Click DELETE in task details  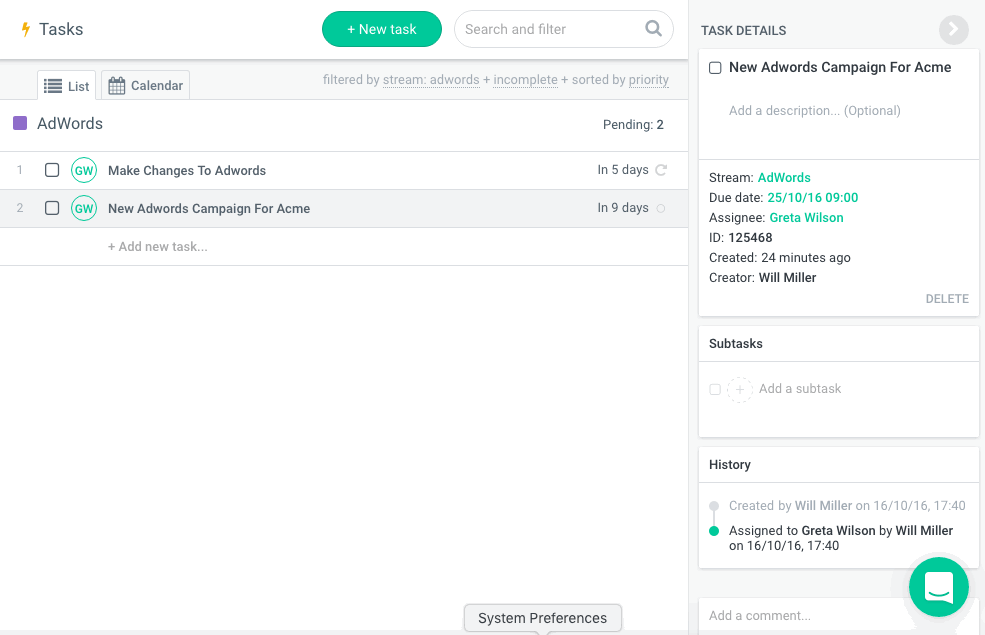pyautogui.click(x=946, y=299)
